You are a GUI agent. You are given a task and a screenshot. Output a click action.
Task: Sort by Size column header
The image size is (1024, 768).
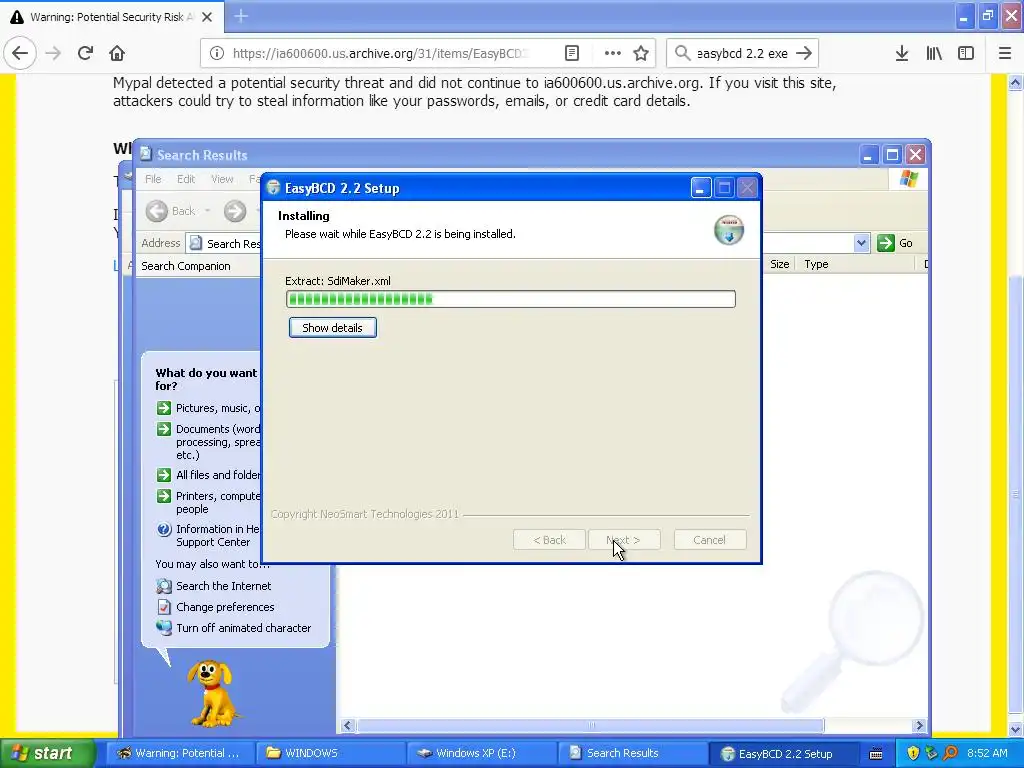pos(780,264)
